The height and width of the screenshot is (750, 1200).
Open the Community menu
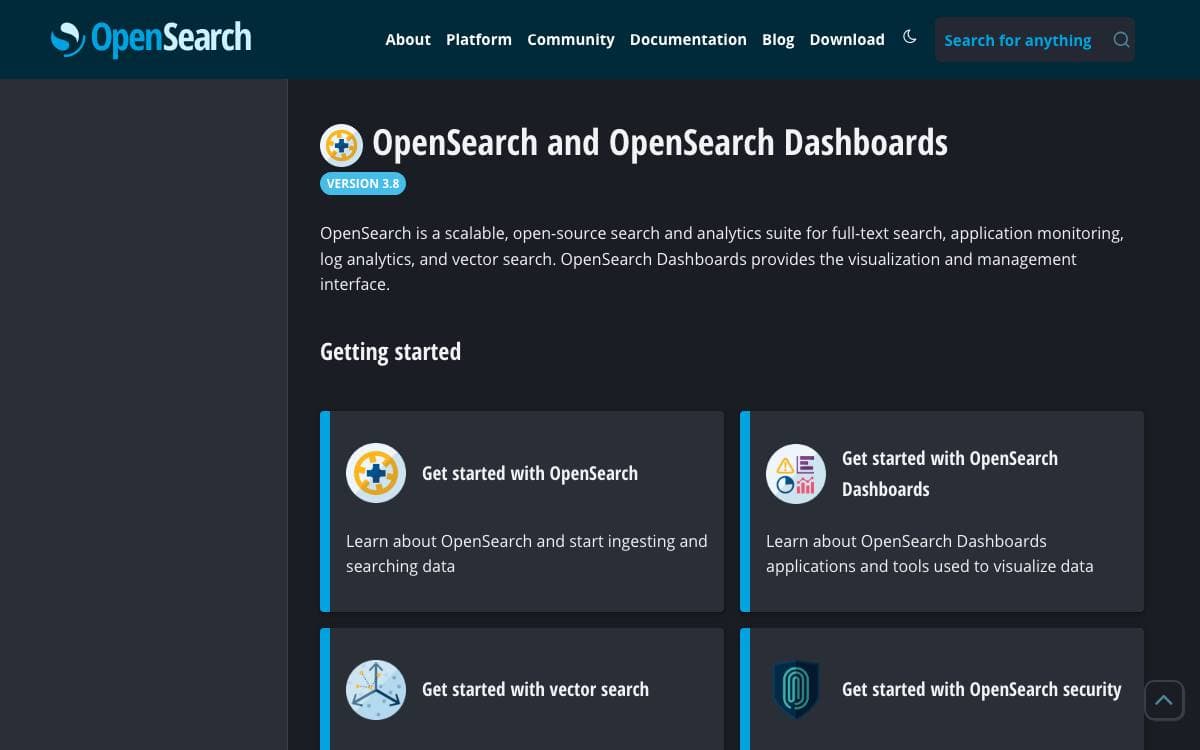[571, 40]
